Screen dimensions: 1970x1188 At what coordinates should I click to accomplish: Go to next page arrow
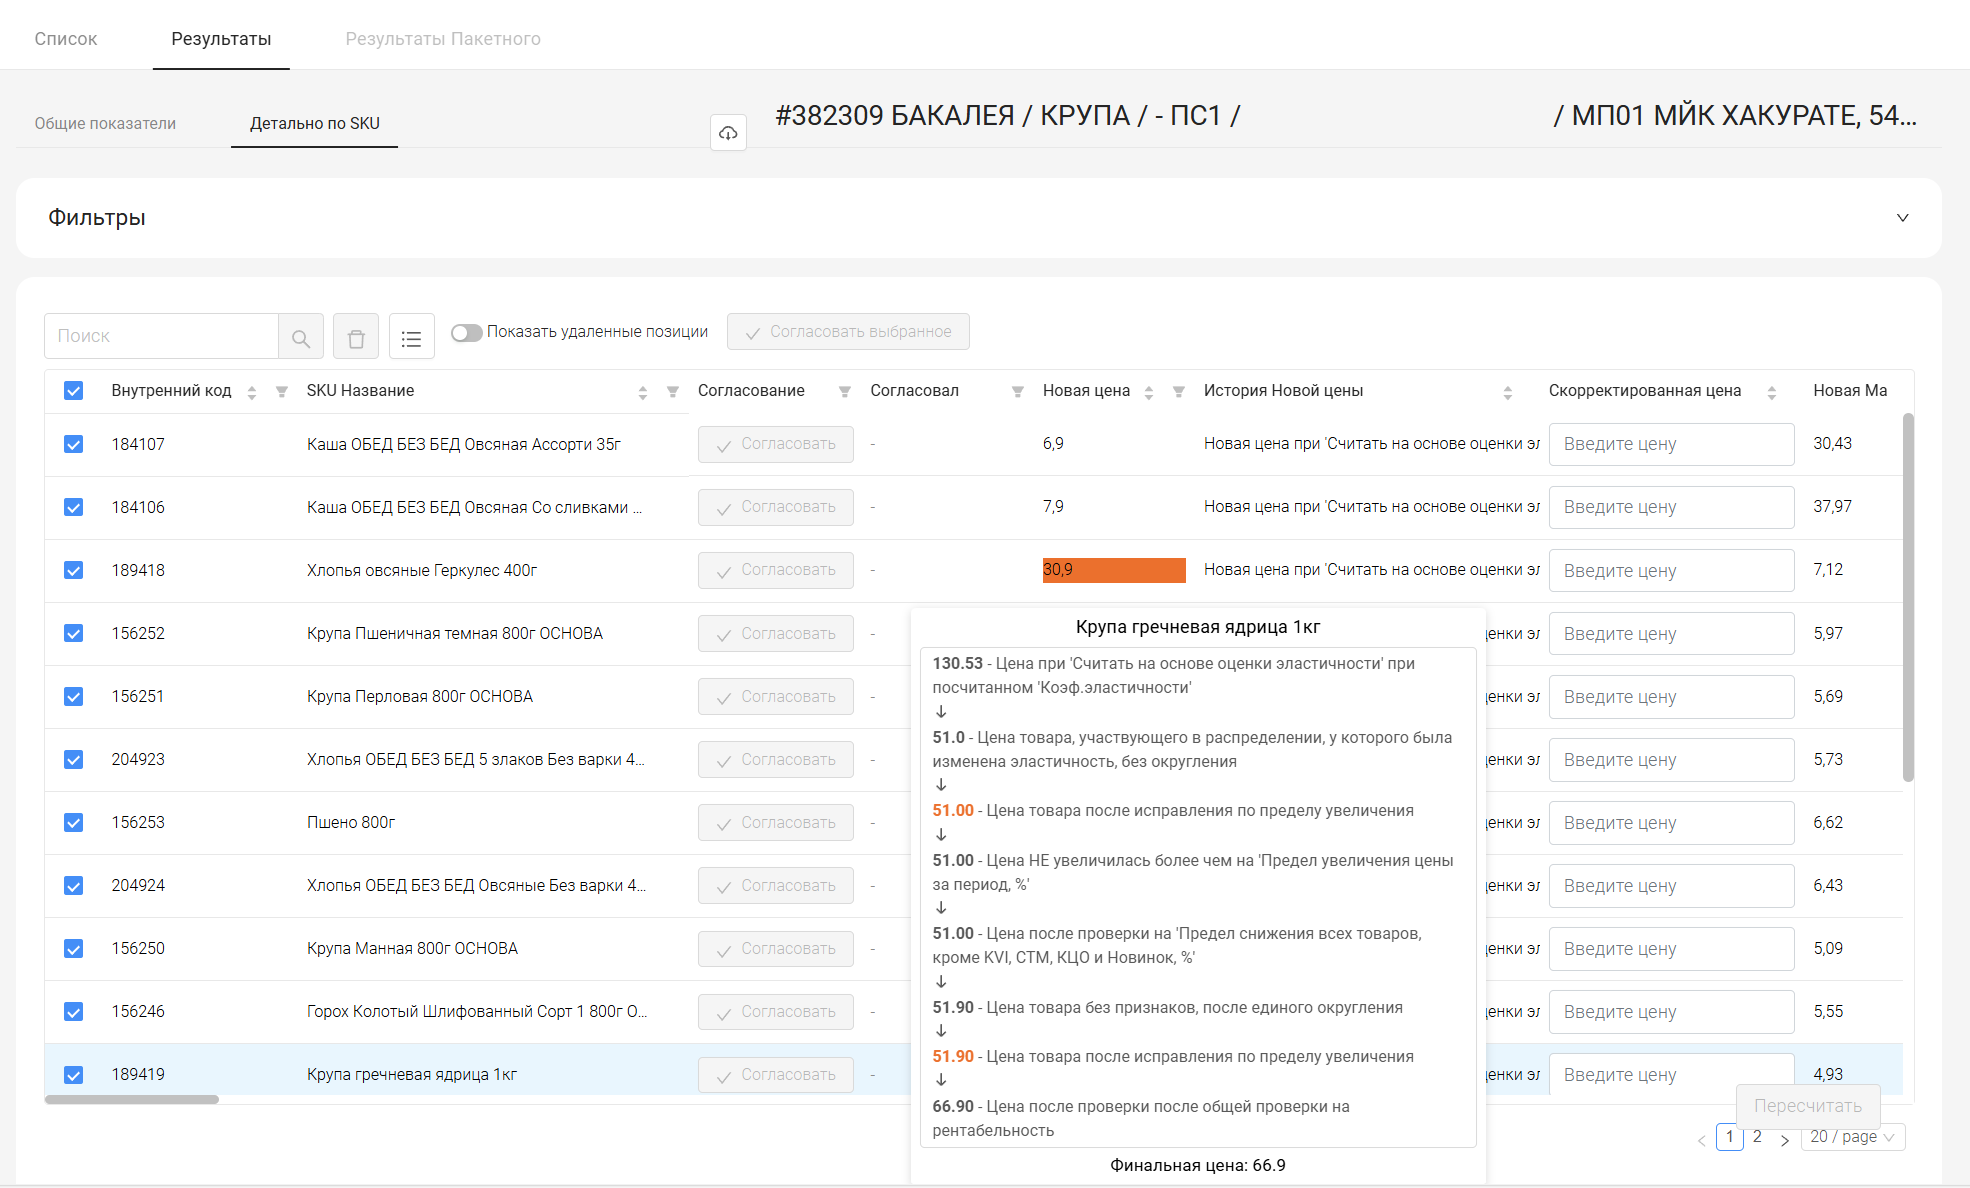pos(1785,1140)
